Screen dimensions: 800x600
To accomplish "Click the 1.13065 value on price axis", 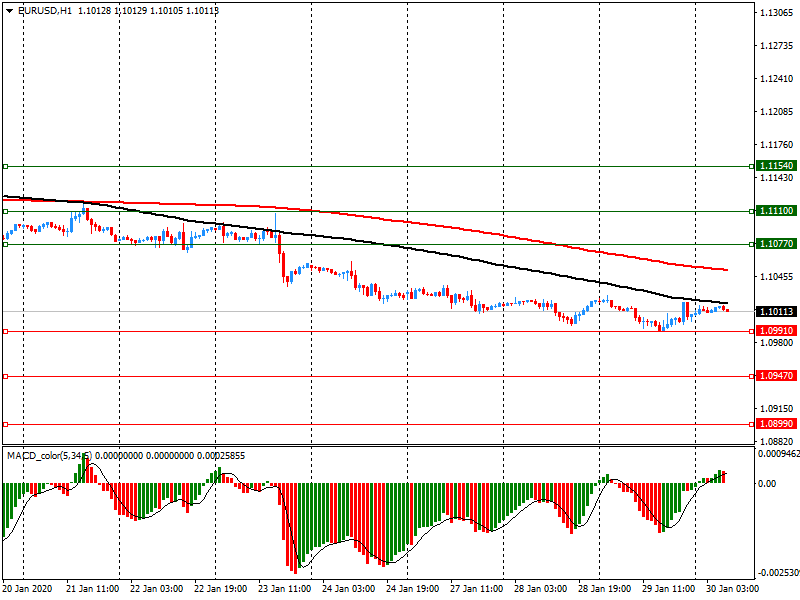I will coord(777,13).
